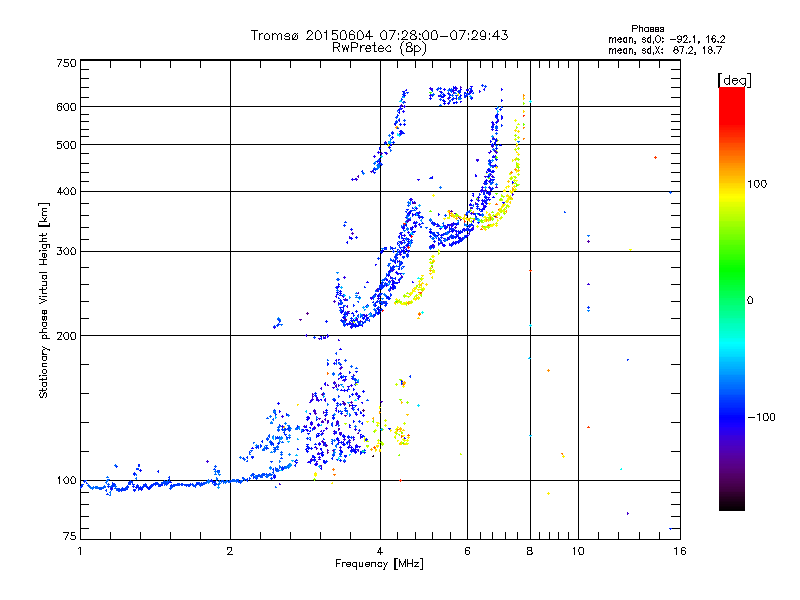Pick the black bottom end of the colorbar
800x600 pixels.
(x=732, y=504)
